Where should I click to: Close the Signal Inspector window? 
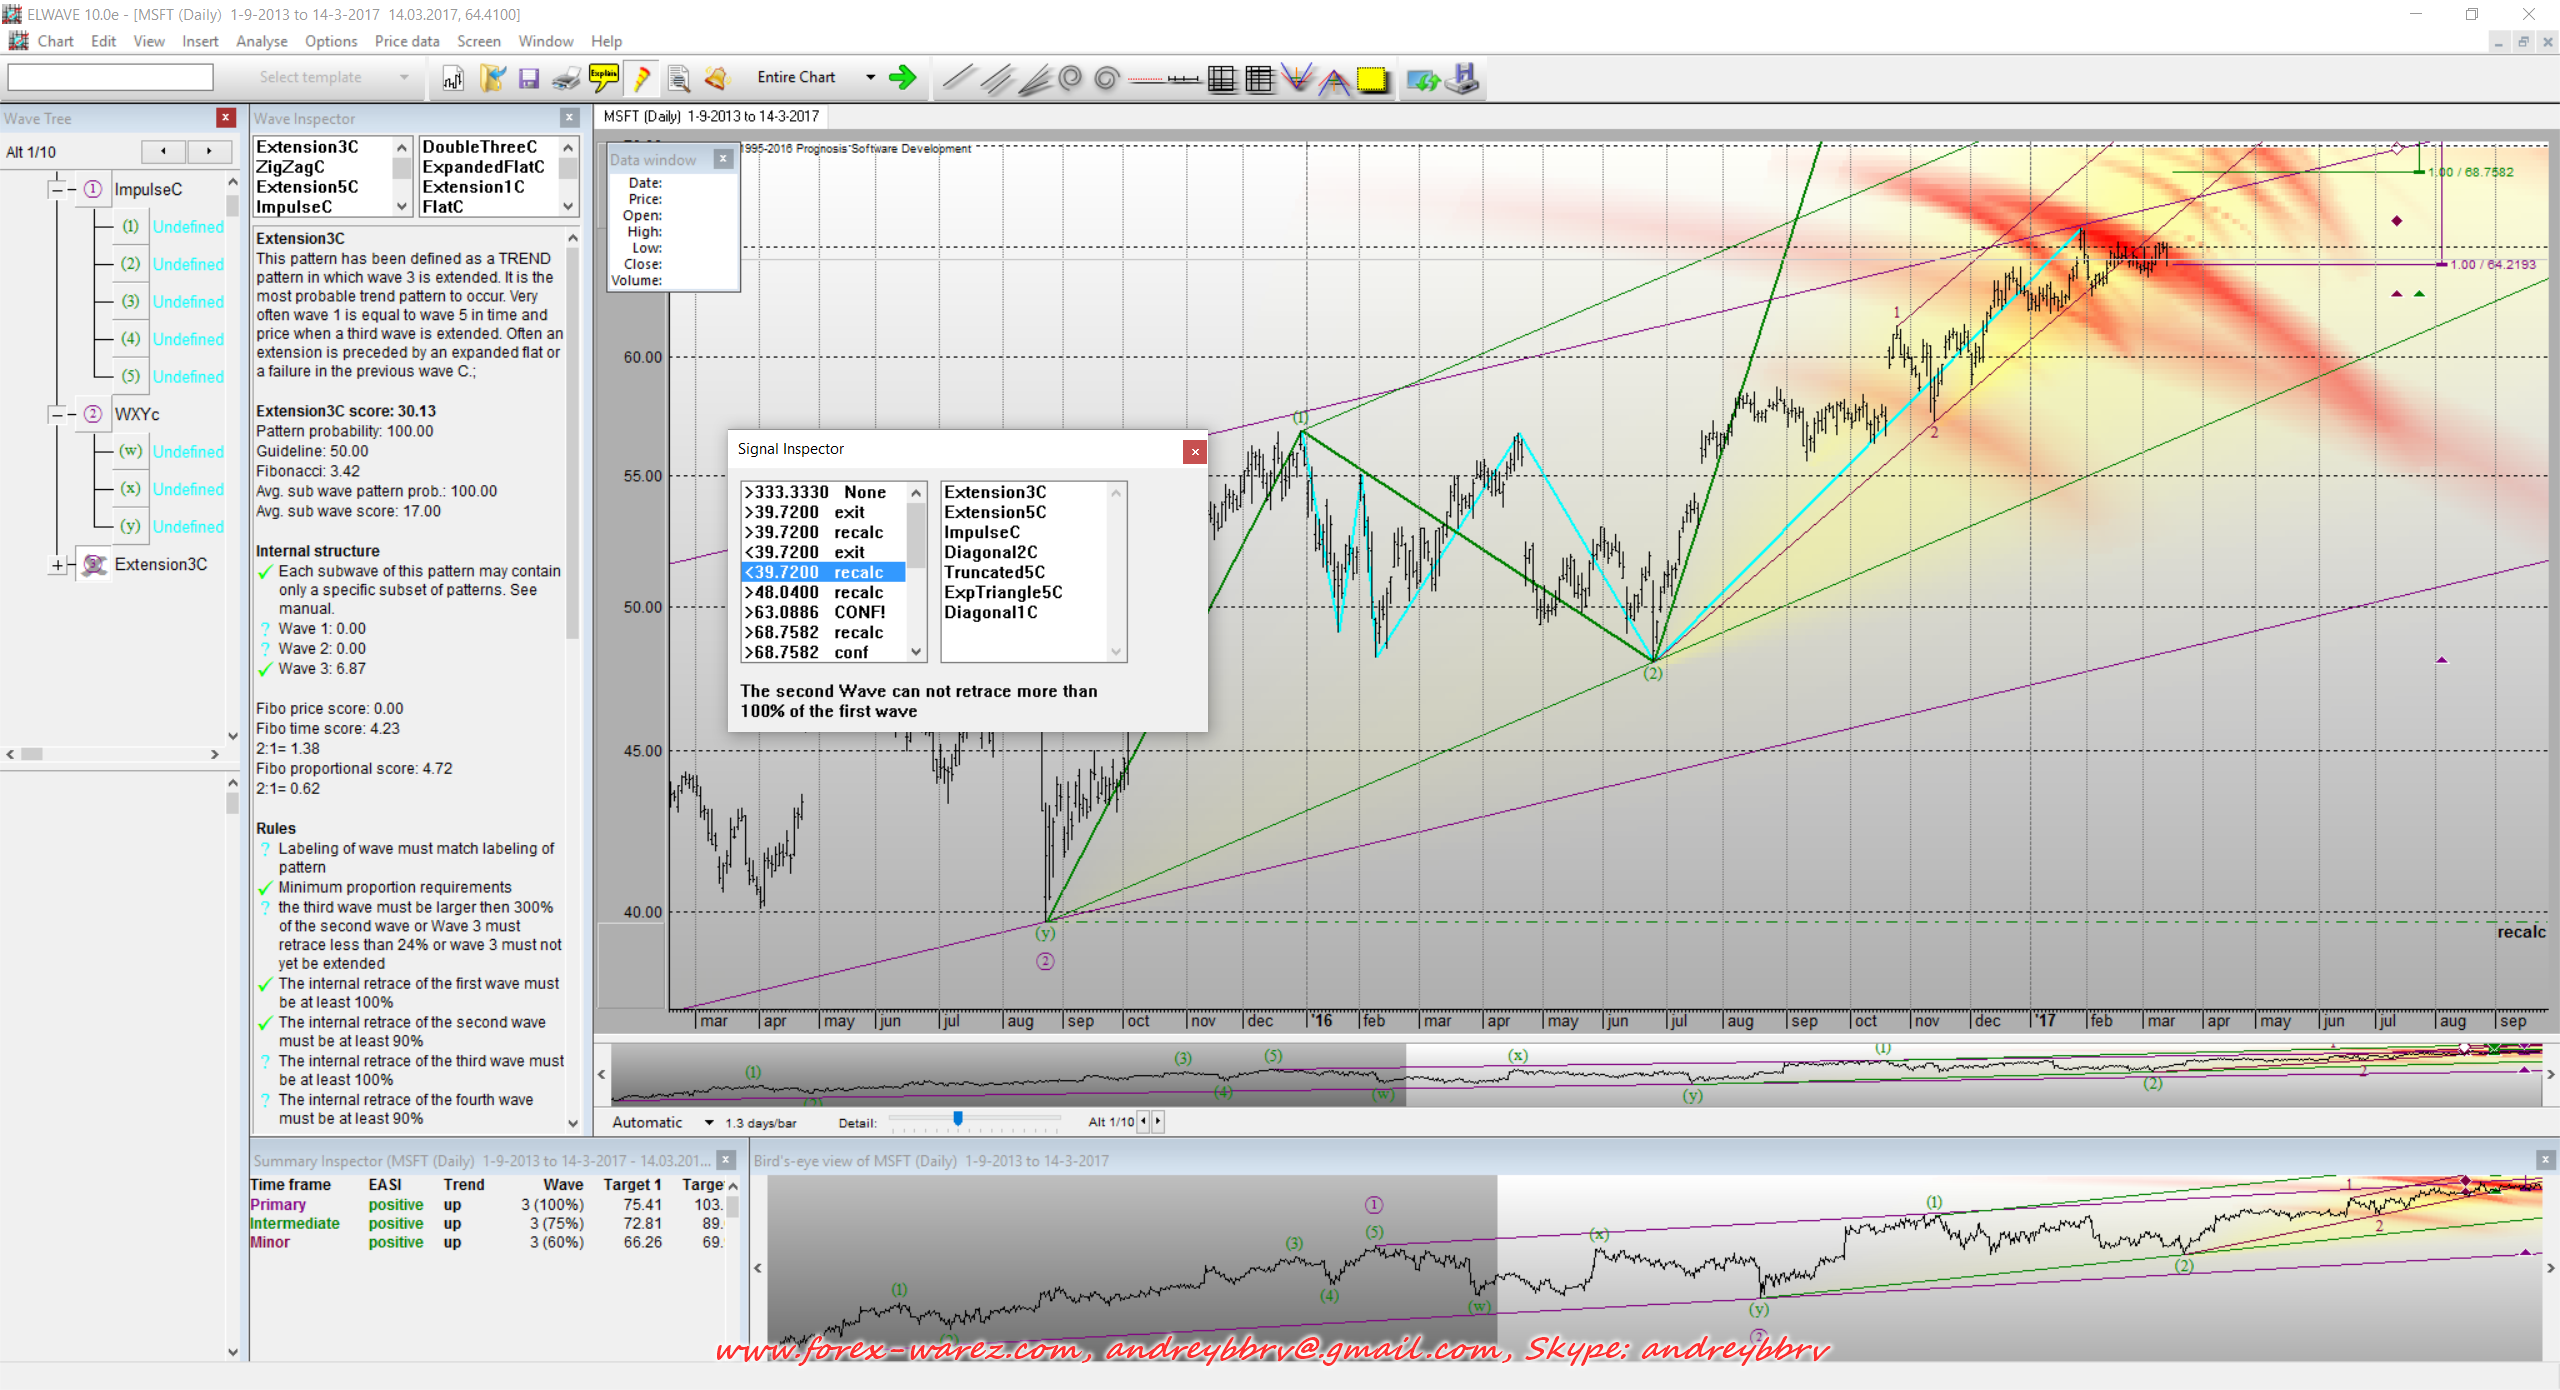click(x=1194, y=452)
